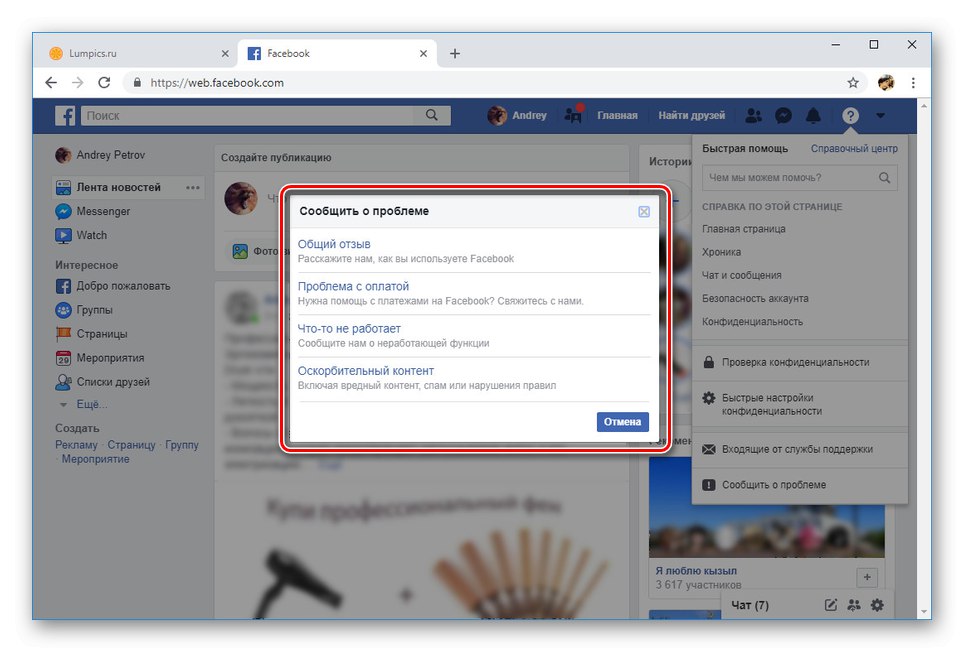This screenshot has height=652, width=964.
Task: Toggle the help question mark icon
Action: click(850, 116)
